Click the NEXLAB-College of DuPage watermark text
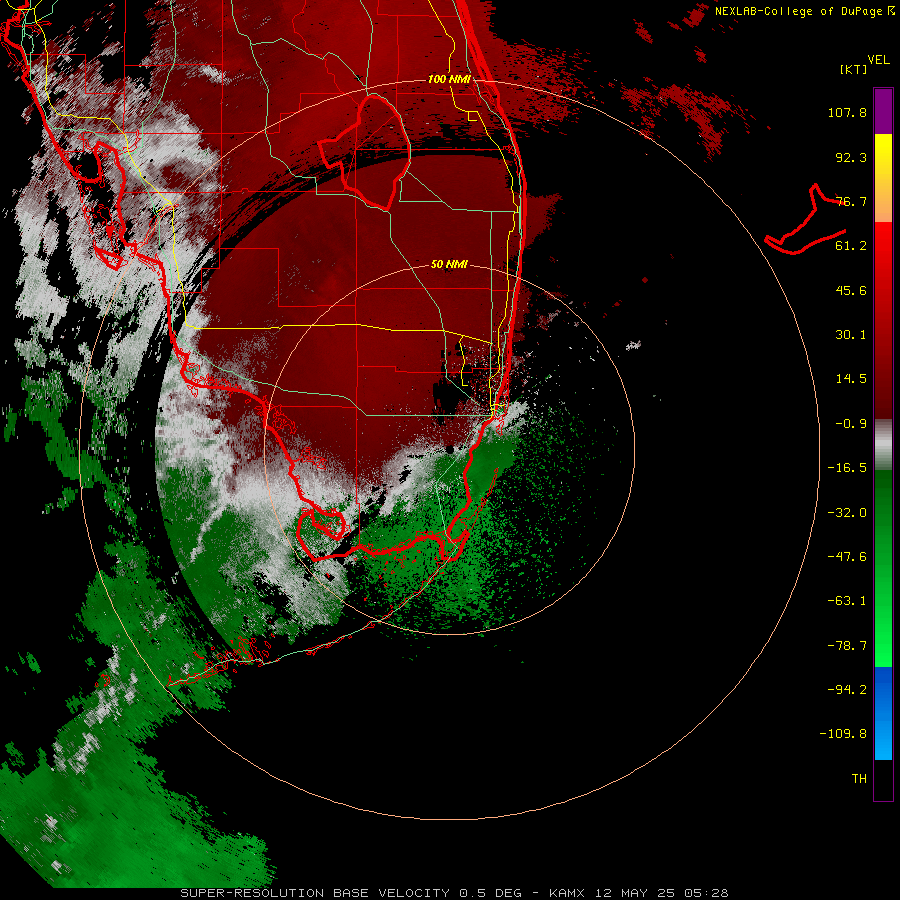The width and height of the screenshot is (900, 900). pyautogui.click(x=804, y=11)
